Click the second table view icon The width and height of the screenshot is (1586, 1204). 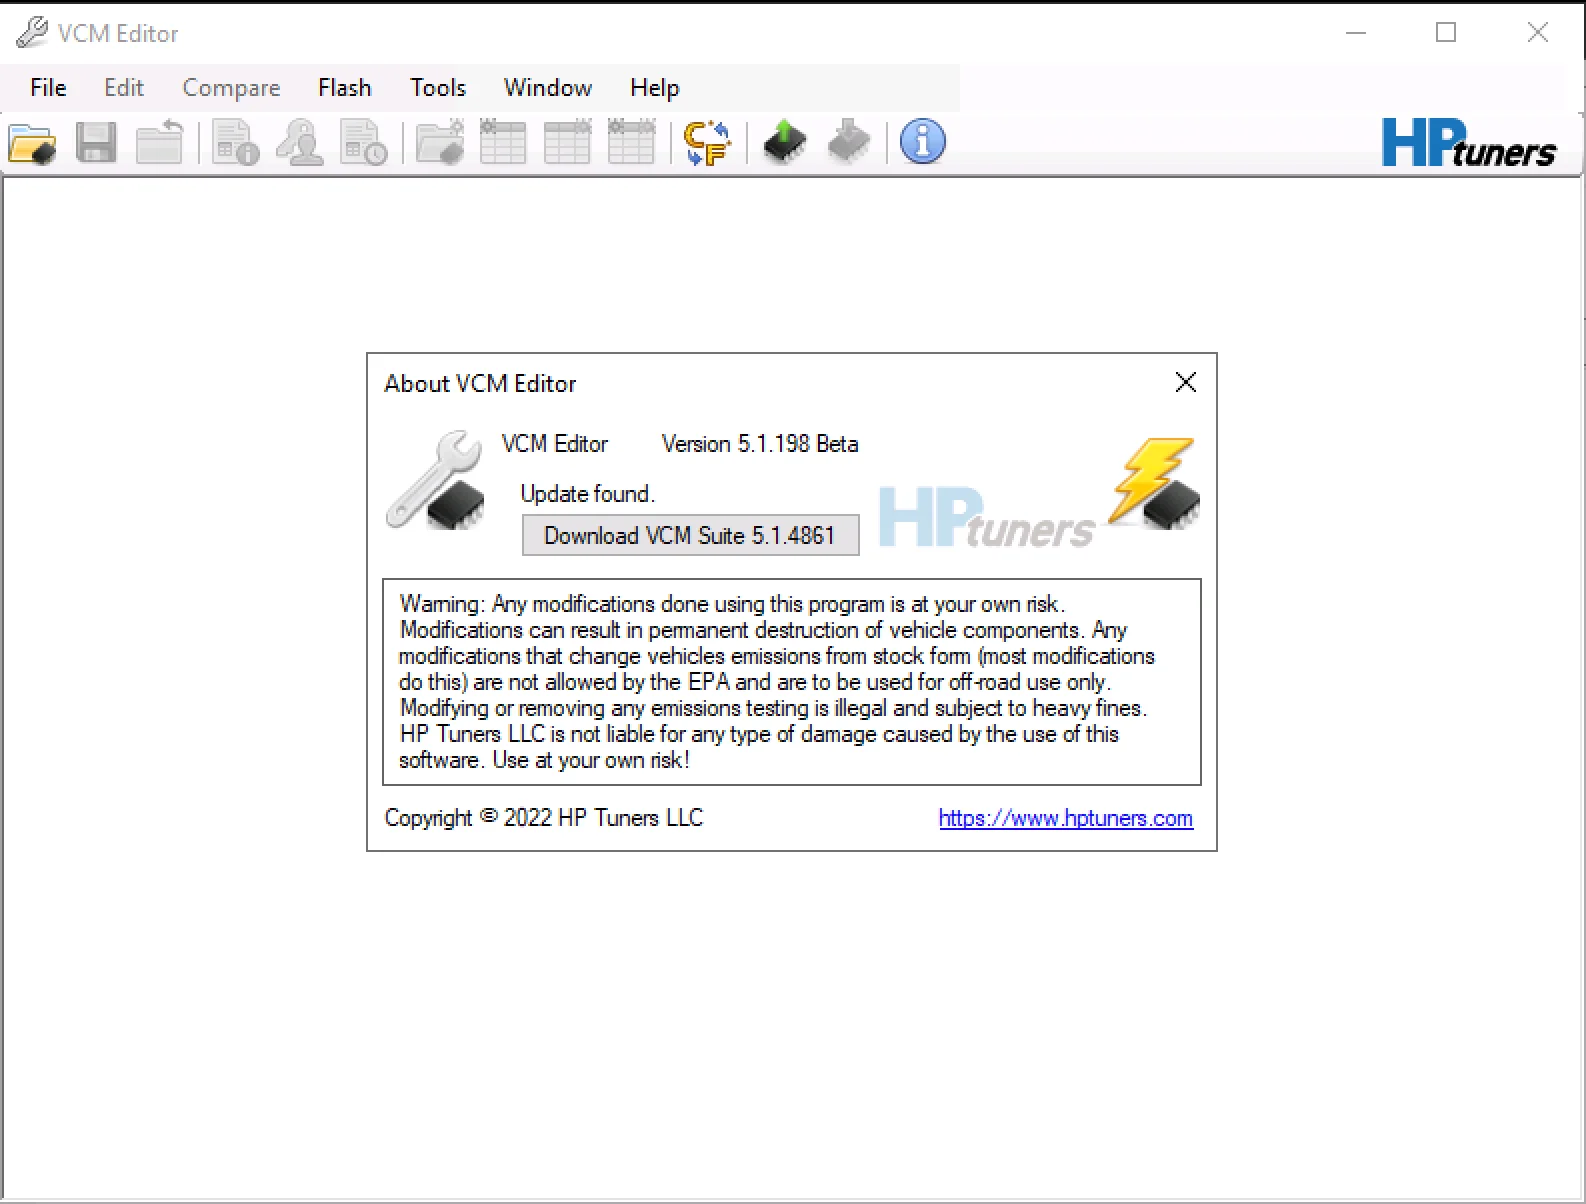pos(567,143)
